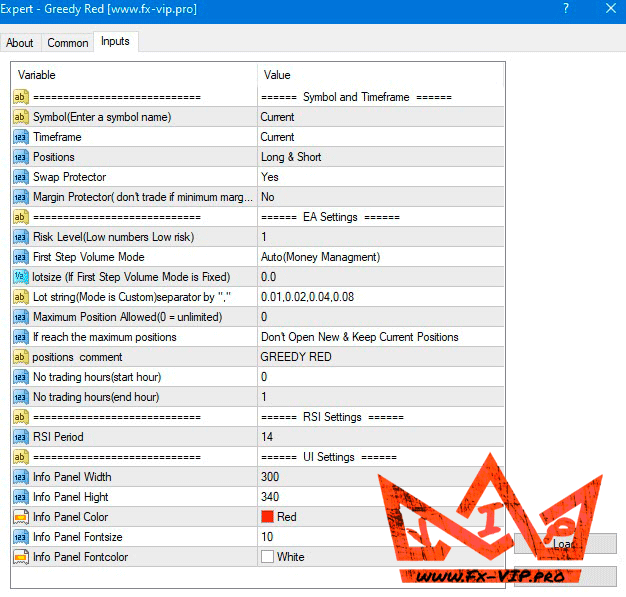The height and width of the screenshot is (597, 626).
Task: Click the string icon beside Lot string row
Action: [20, 297]
